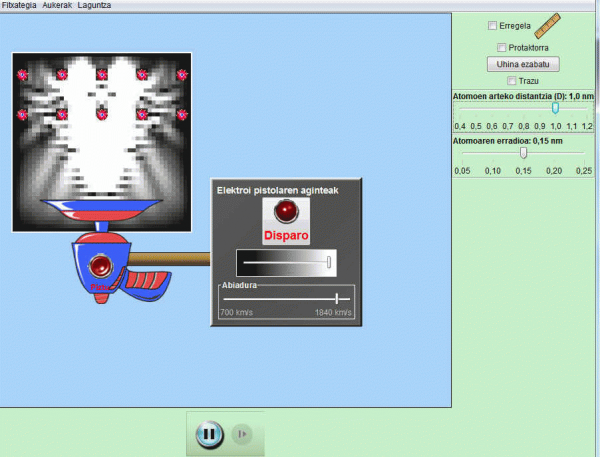Image resolution: width=600 pixels, height=457 pixels.
Task: Open the Laguntza menu
Action: click(x=94, y=5)
